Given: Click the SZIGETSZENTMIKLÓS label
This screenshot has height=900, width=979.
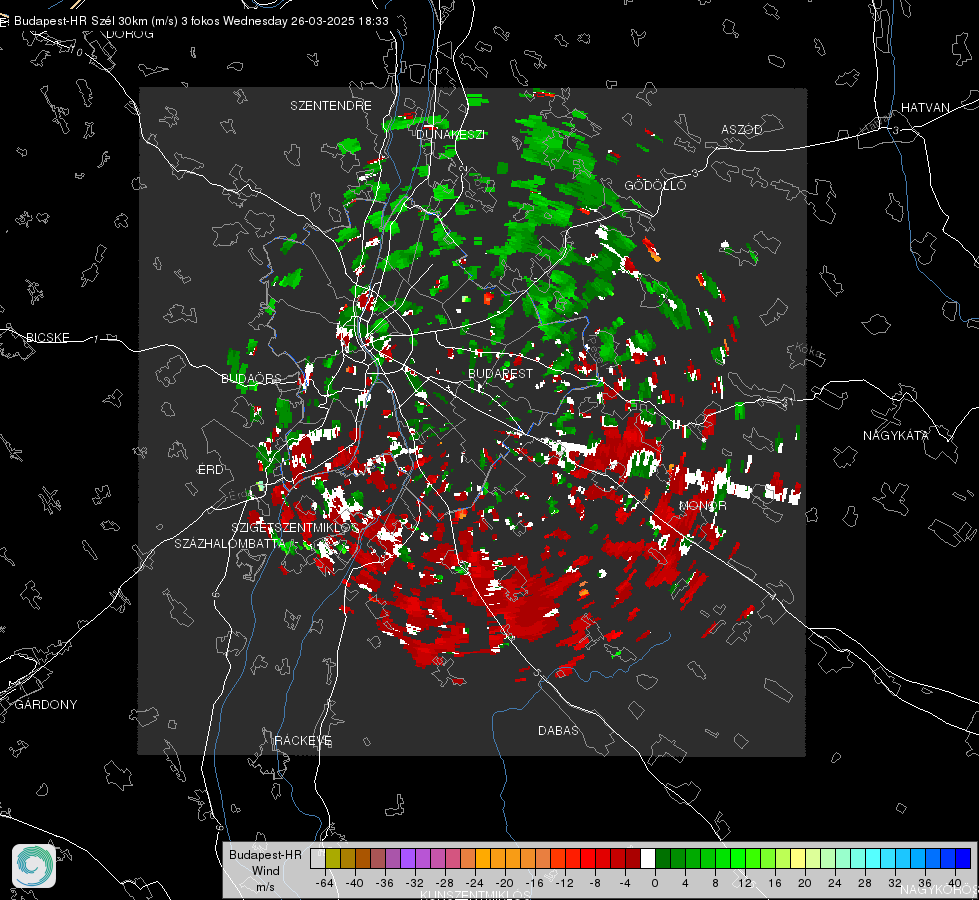Looking at the screenshot, I should click(x=295, y=527).
